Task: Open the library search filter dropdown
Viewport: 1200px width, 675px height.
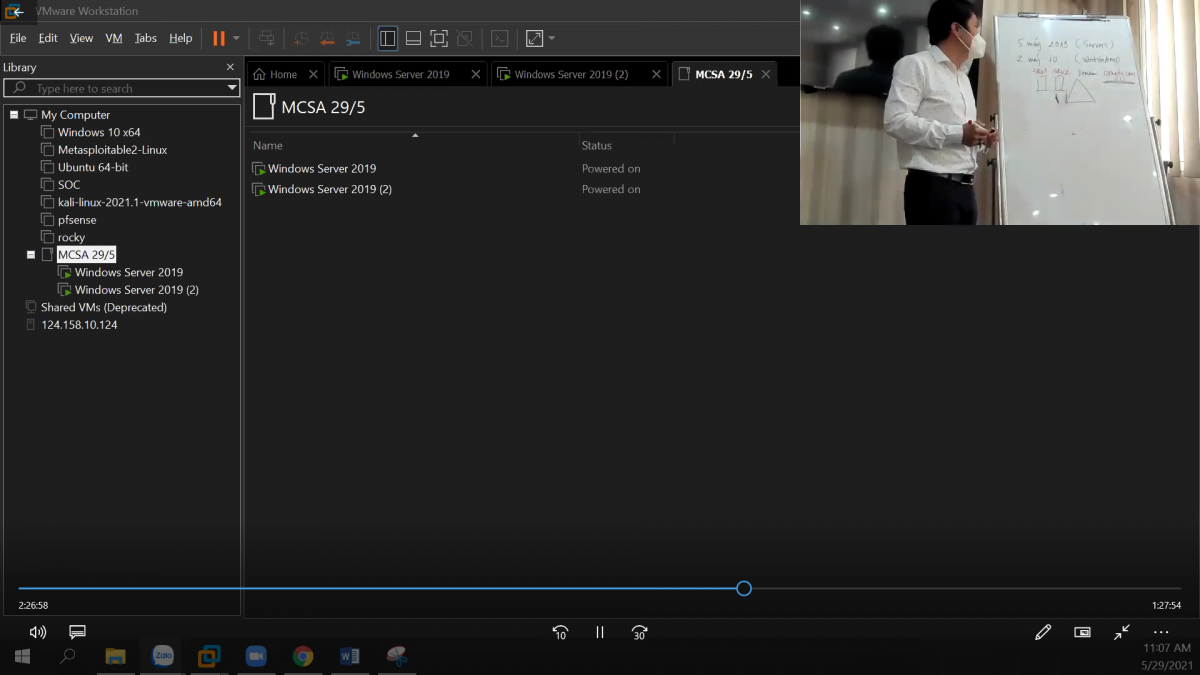Action: (x=232, y=88)
